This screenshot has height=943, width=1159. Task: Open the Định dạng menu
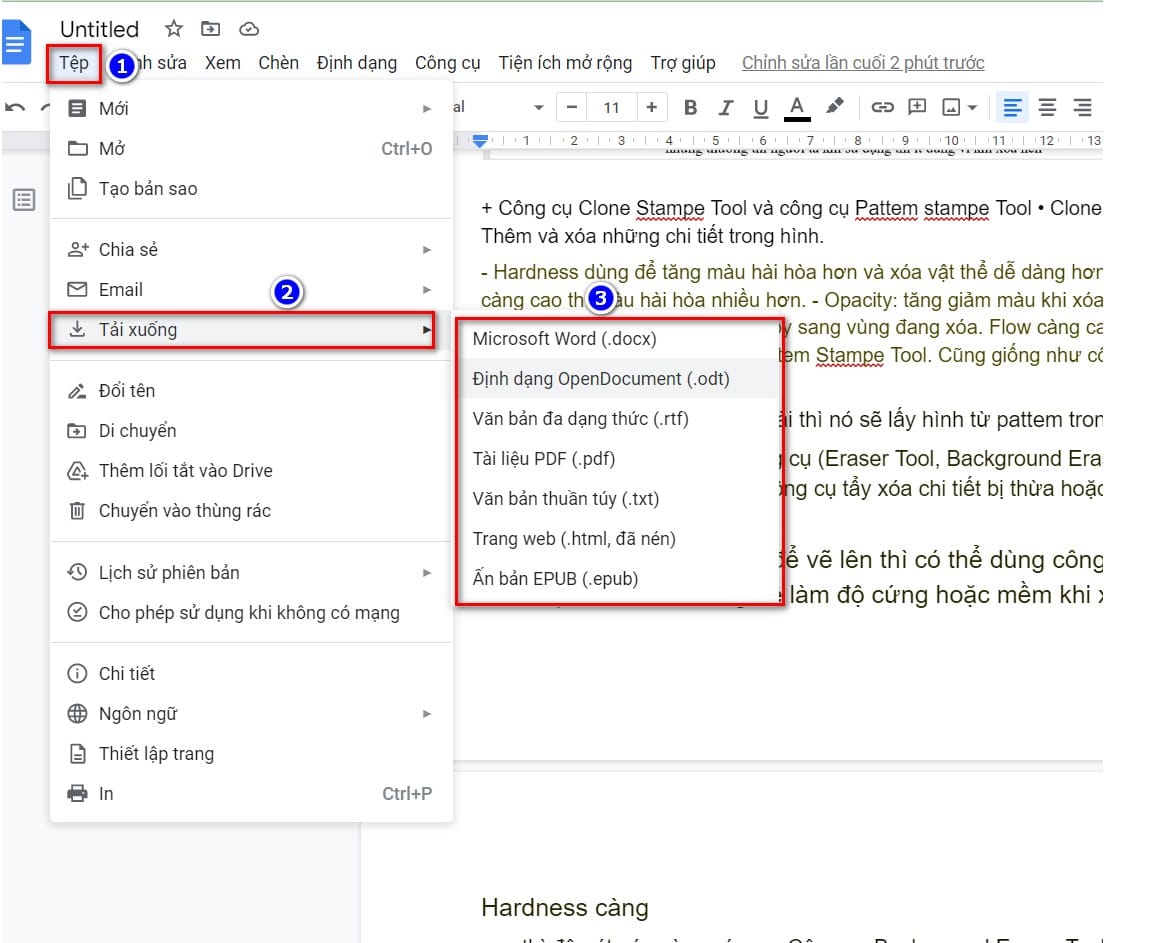[x=357, y=63]
